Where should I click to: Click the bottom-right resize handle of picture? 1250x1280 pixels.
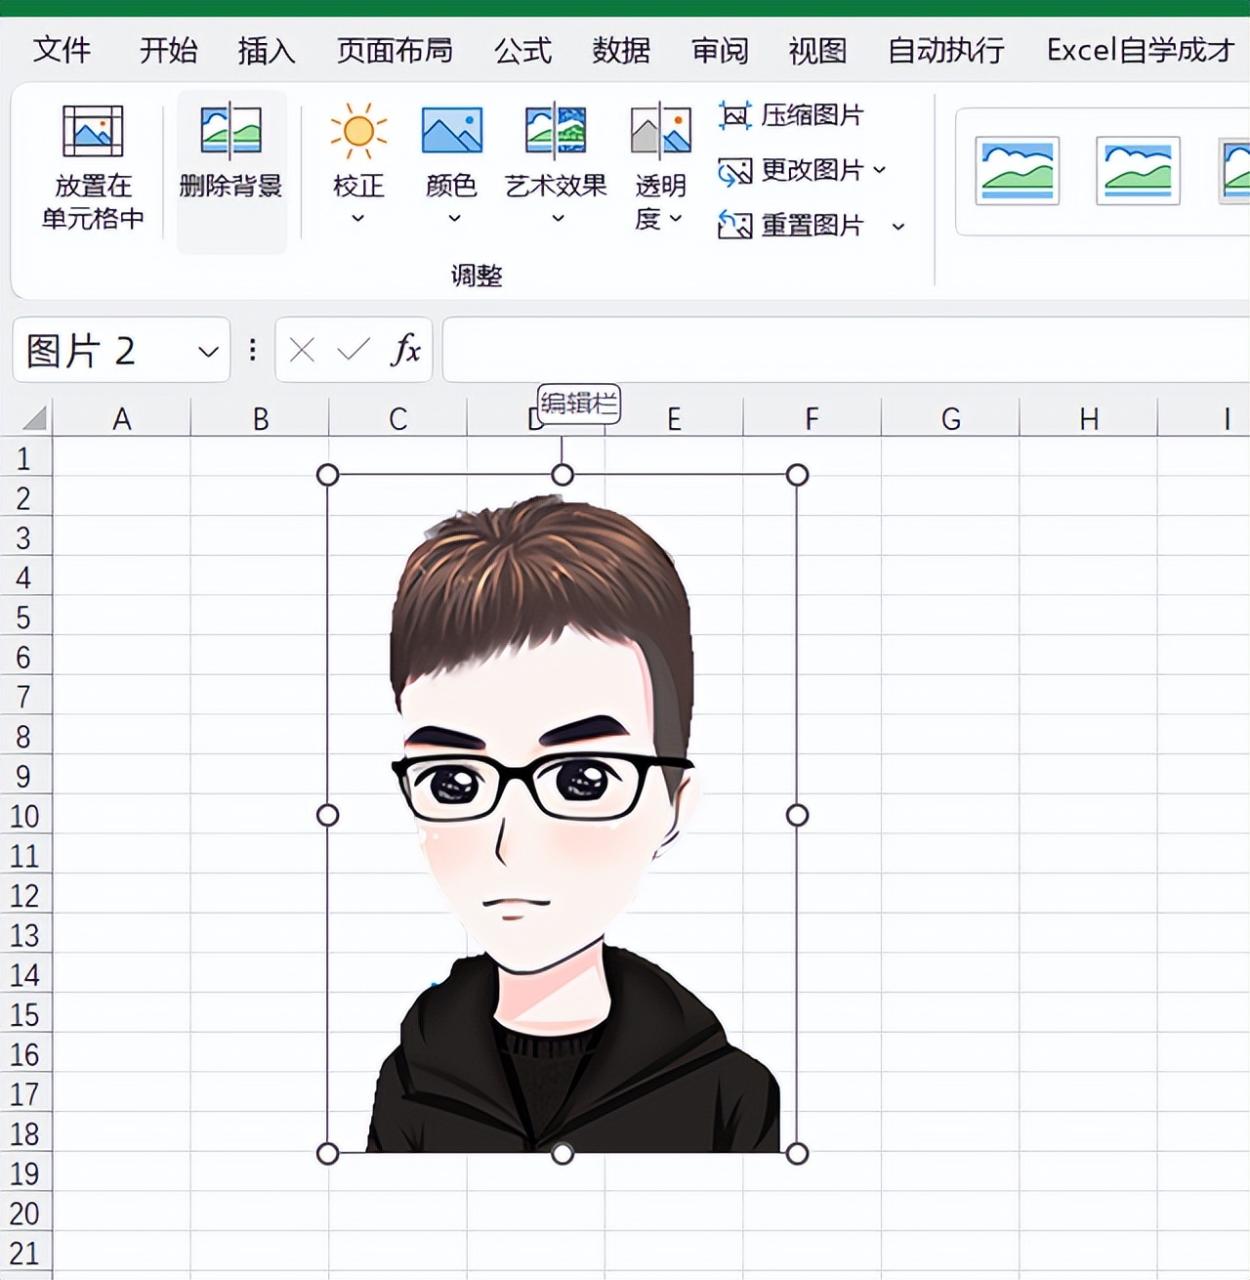(x=797, y=1154)
